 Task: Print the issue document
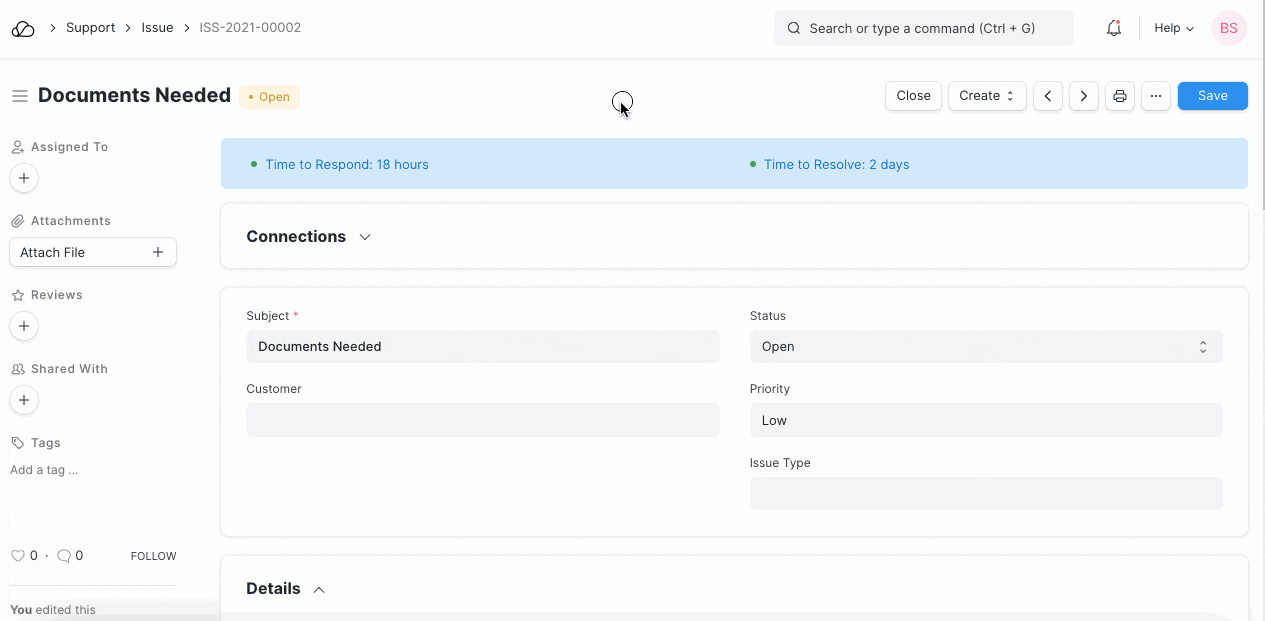click(x=1120, y=96)
